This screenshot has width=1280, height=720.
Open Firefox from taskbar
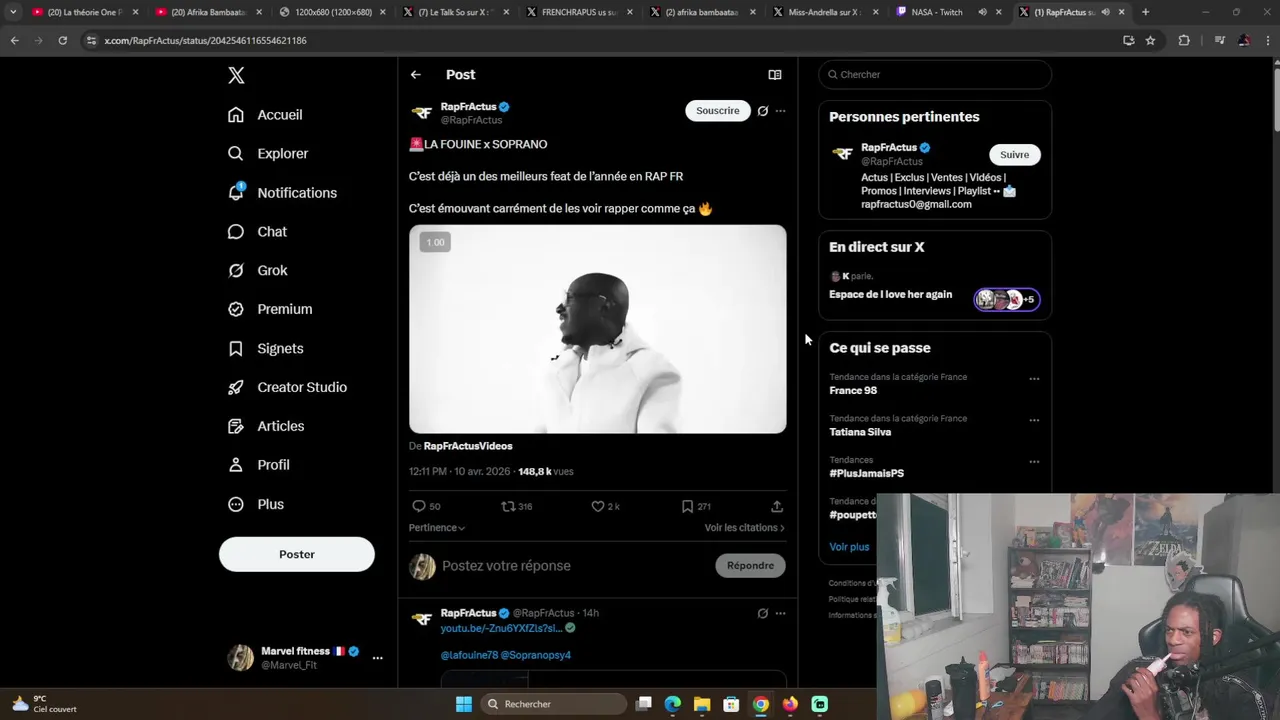click(x=790, y=704)
